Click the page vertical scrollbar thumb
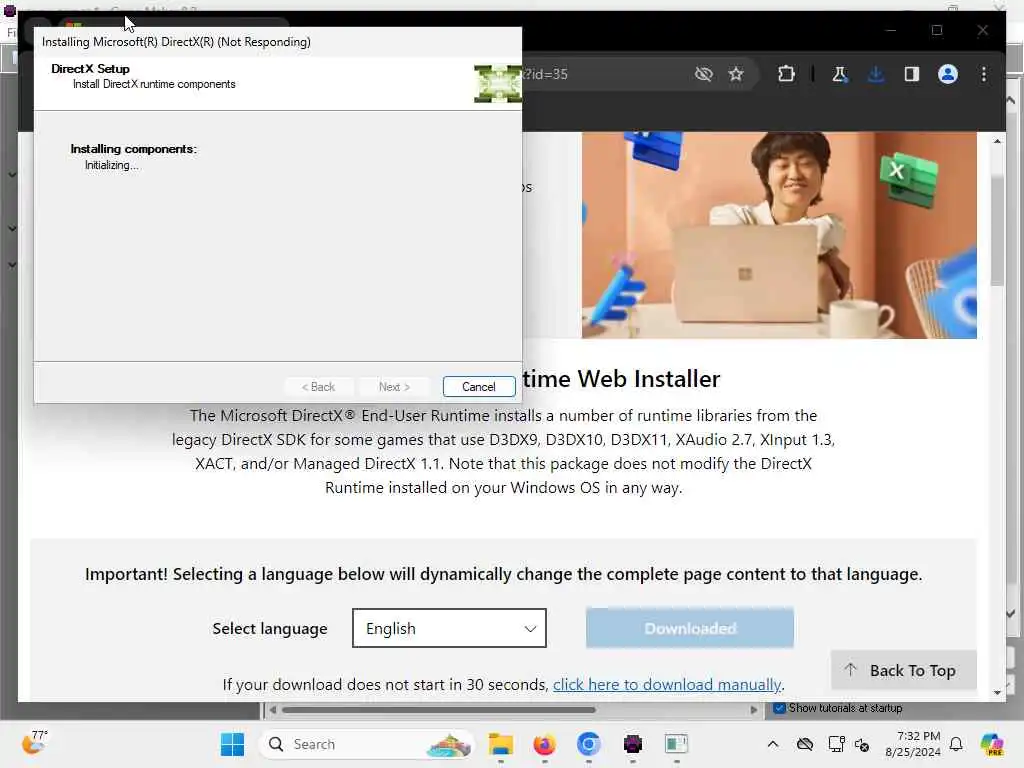Screen dimensions: 1024x768 click(x=997, y=230)
